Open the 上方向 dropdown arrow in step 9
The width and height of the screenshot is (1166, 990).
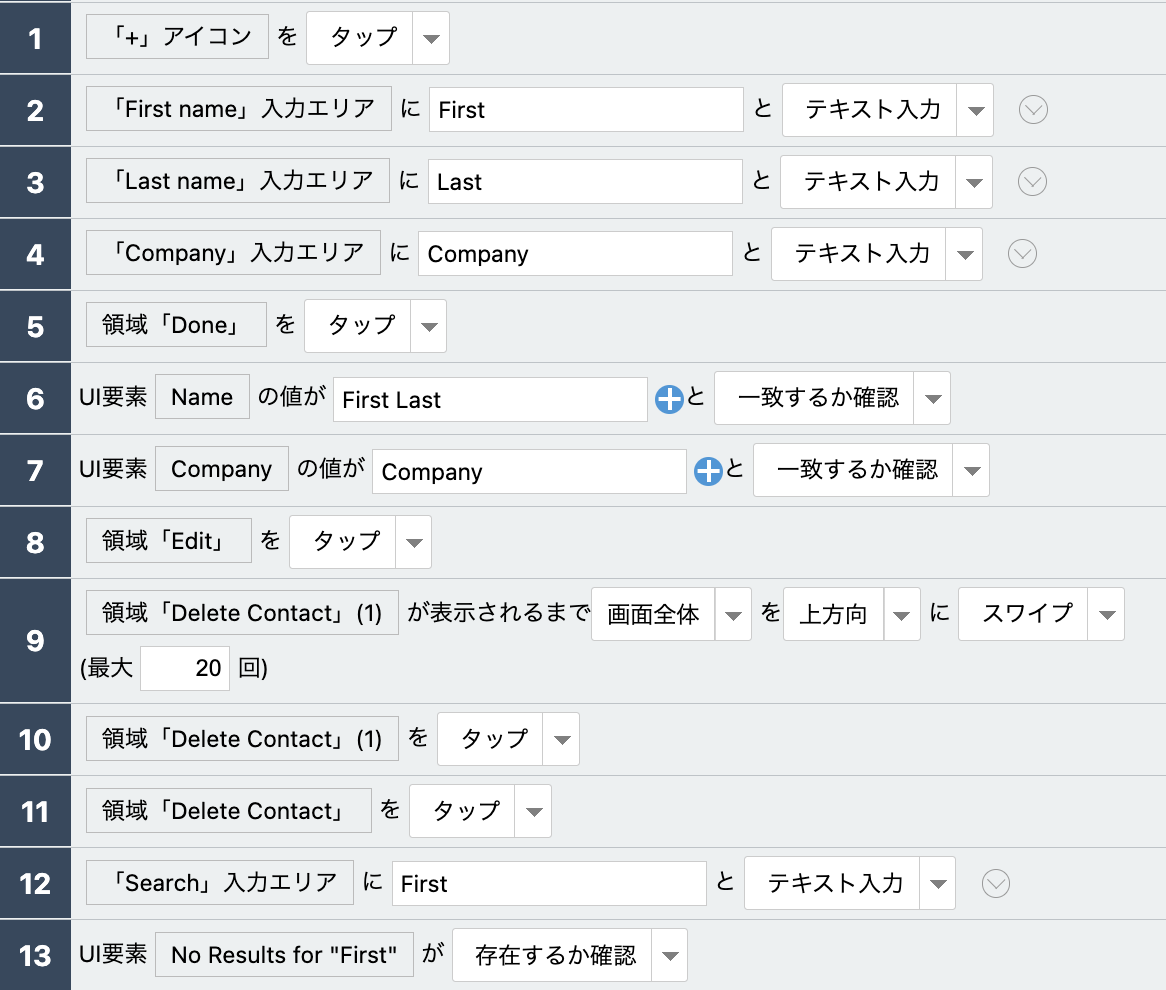click(902, 614)
